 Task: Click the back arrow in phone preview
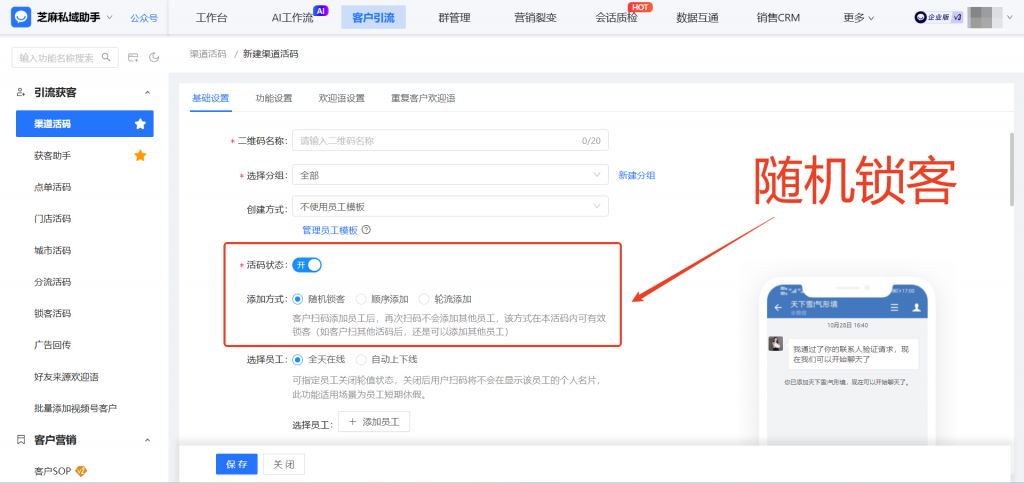[777, 307]
